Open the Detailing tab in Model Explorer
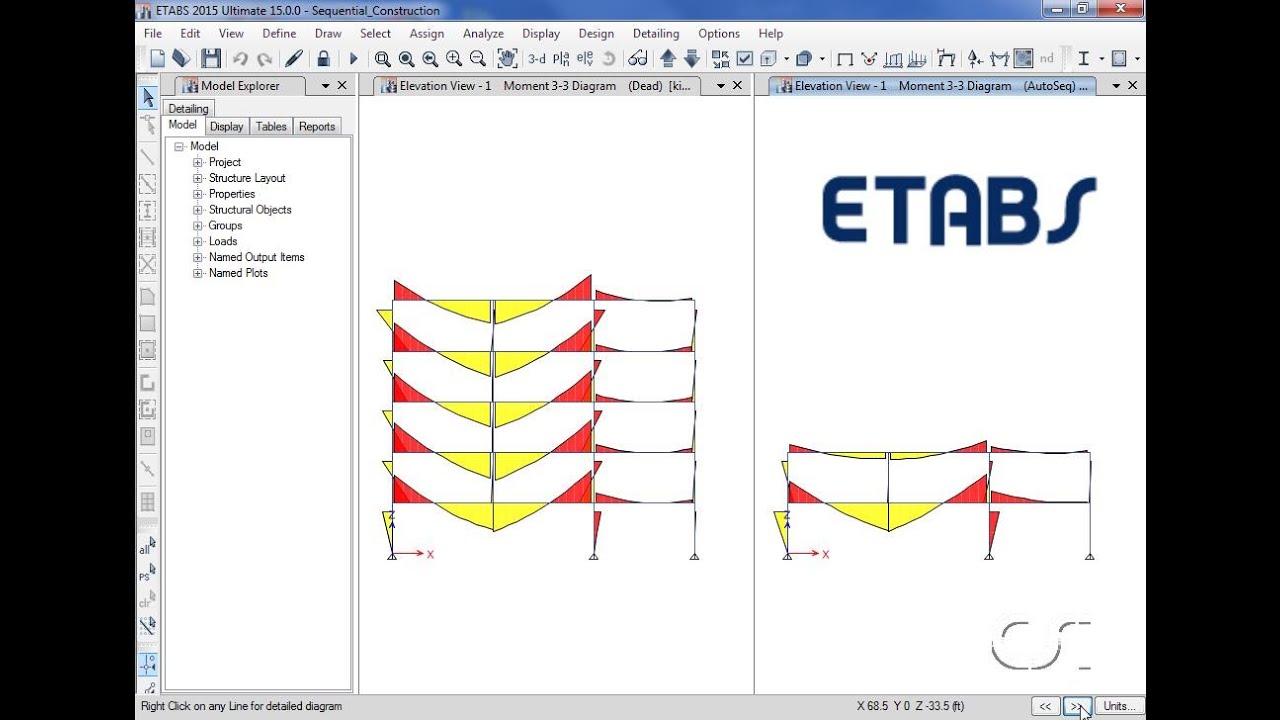 pos(188,109)
